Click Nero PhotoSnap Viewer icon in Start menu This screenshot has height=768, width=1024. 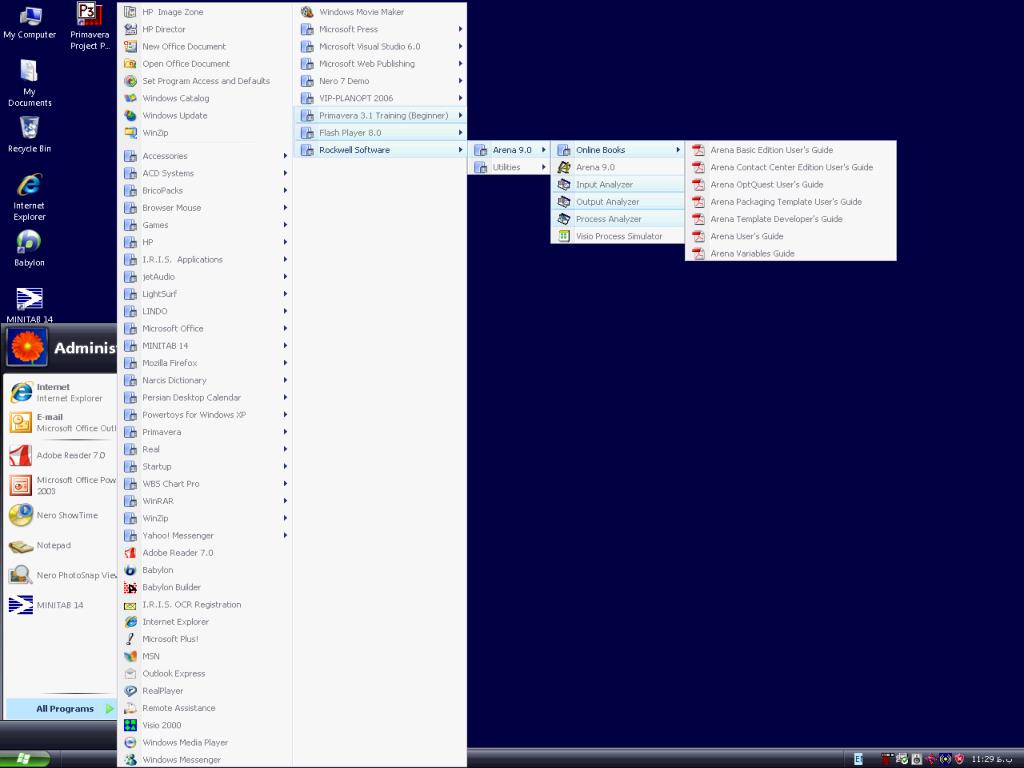(20, 575)
